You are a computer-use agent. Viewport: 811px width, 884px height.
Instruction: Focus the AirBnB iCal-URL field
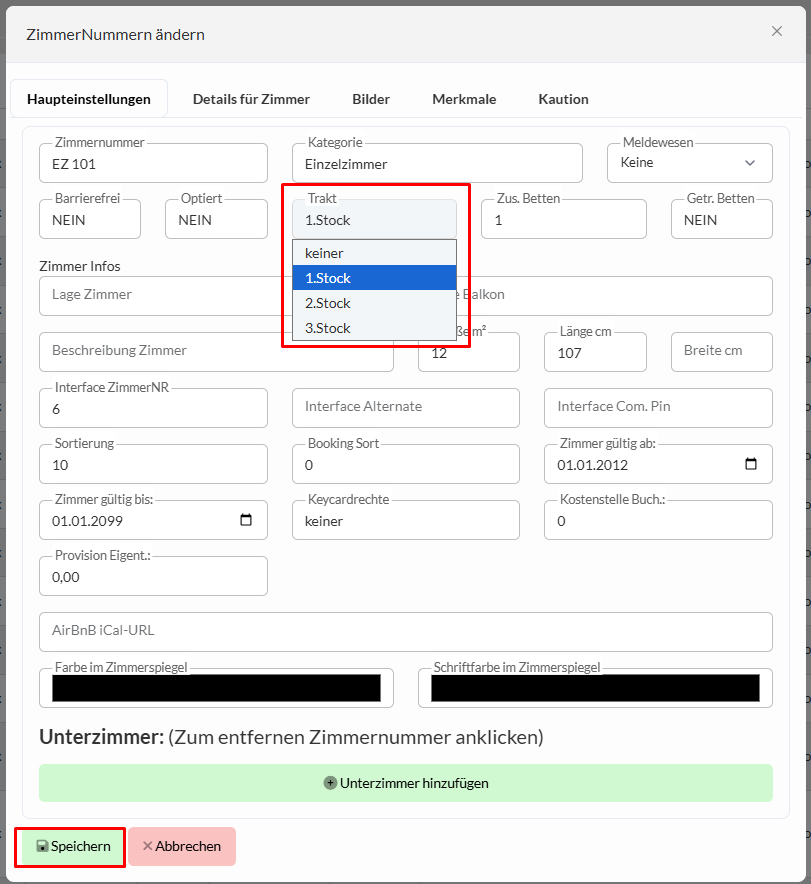click(406, 632)
